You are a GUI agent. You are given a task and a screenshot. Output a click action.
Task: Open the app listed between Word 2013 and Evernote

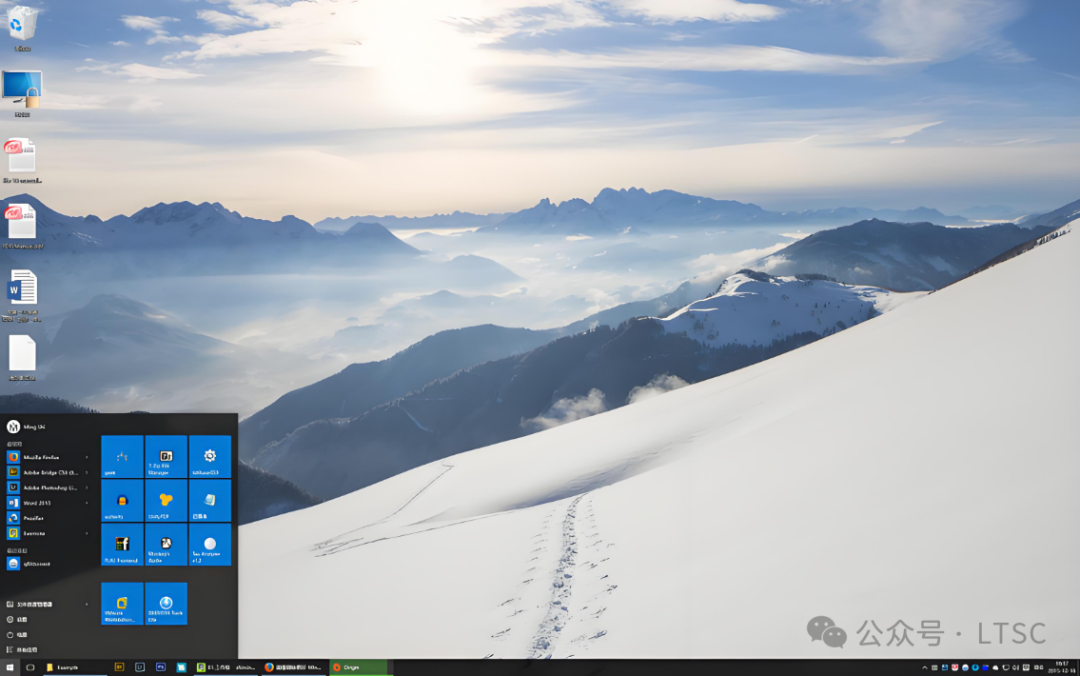[x=48, y=518]
